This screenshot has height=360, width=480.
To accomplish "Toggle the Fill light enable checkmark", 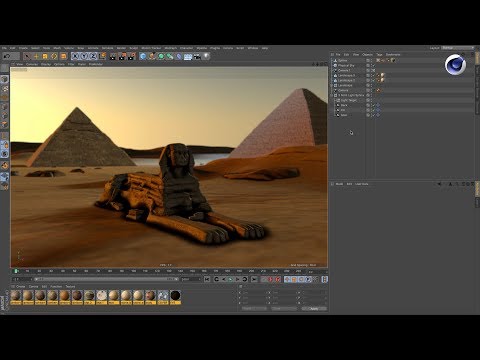I will pyautogui.click(x=373, y=110).
